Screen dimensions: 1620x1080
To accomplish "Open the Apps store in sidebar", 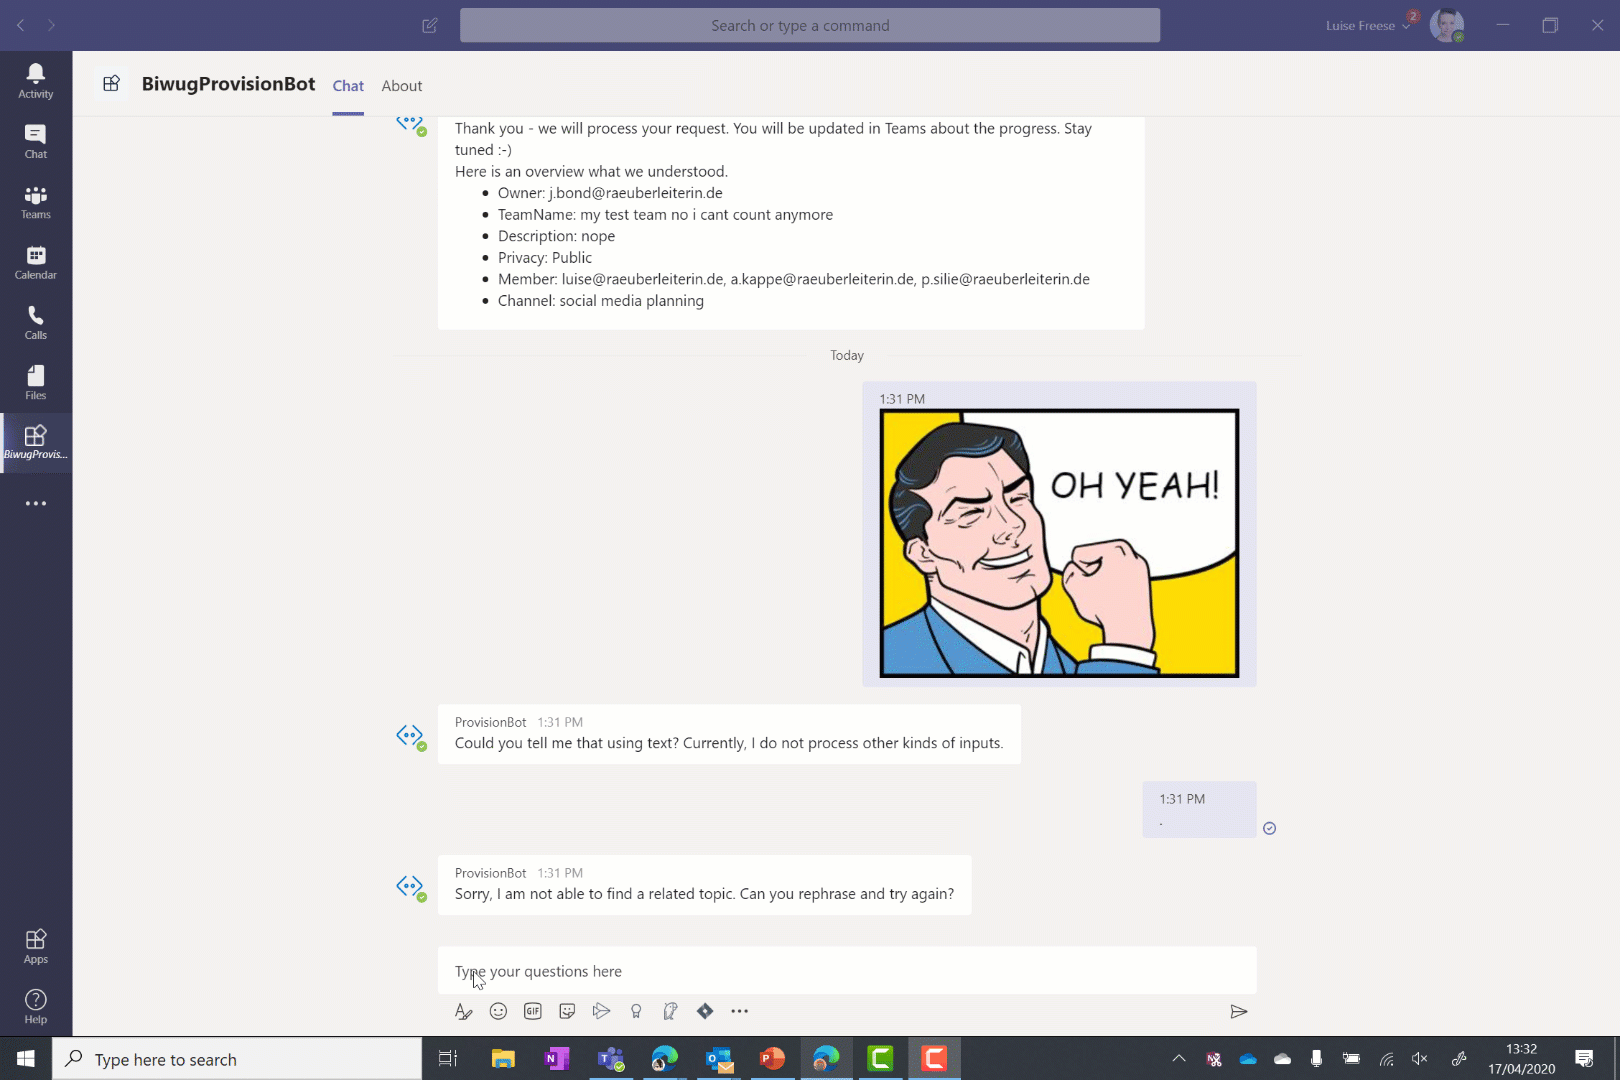I will coord(36,945).
